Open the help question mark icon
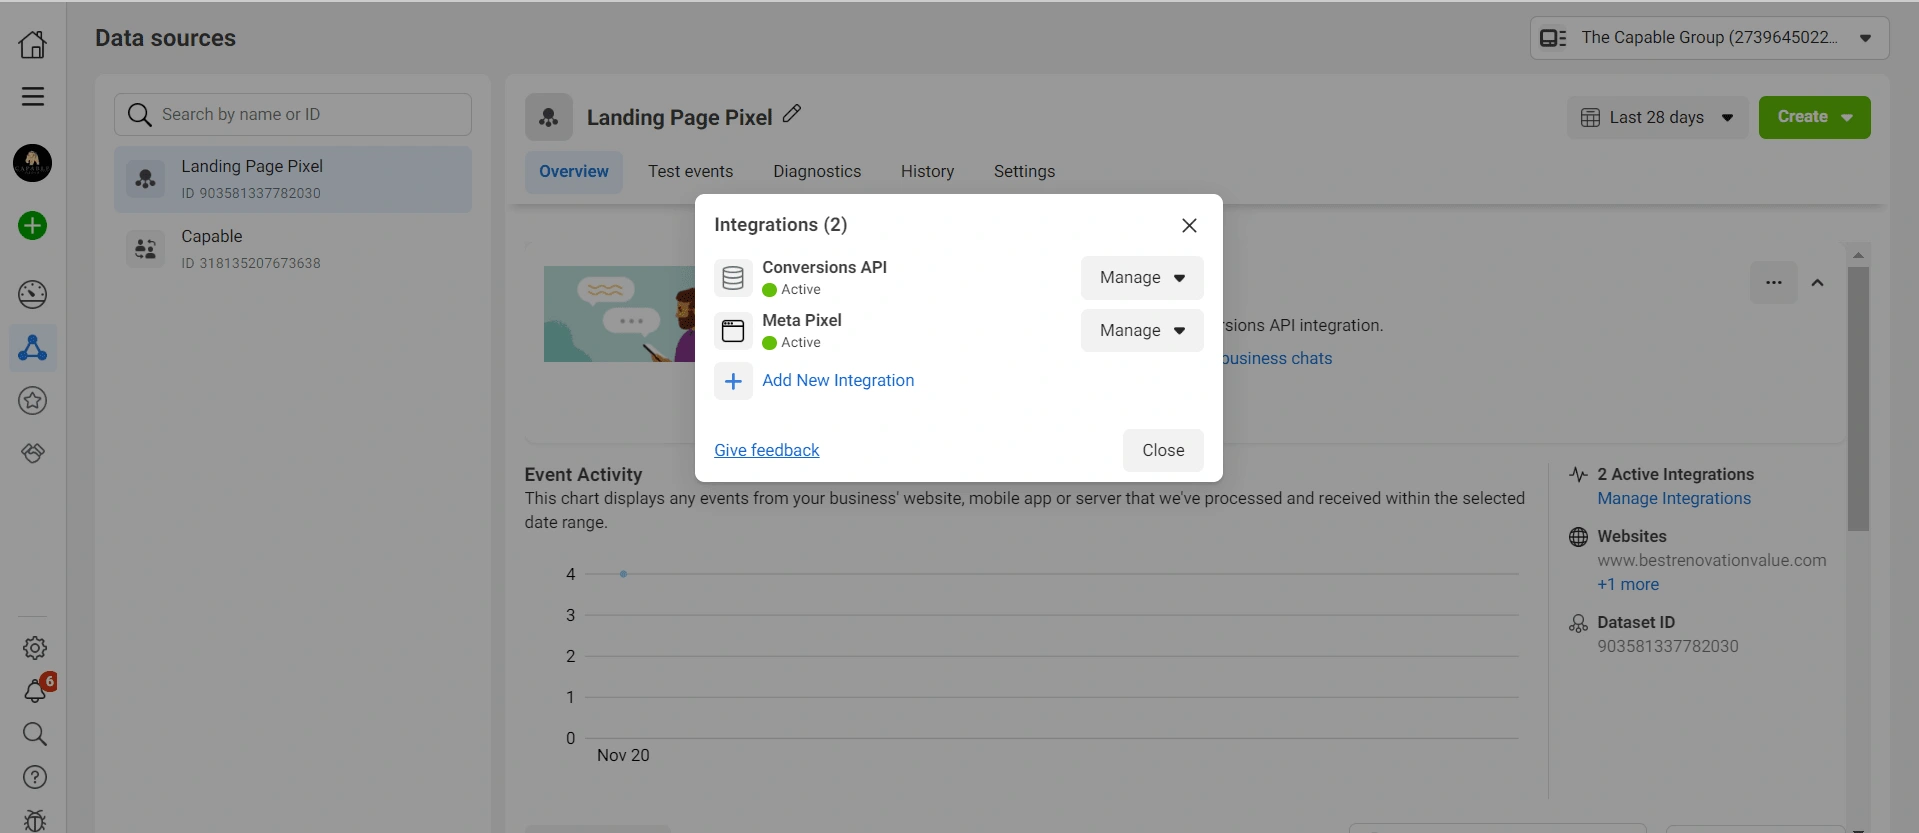 pyautogui.click(x=35, y=777)
